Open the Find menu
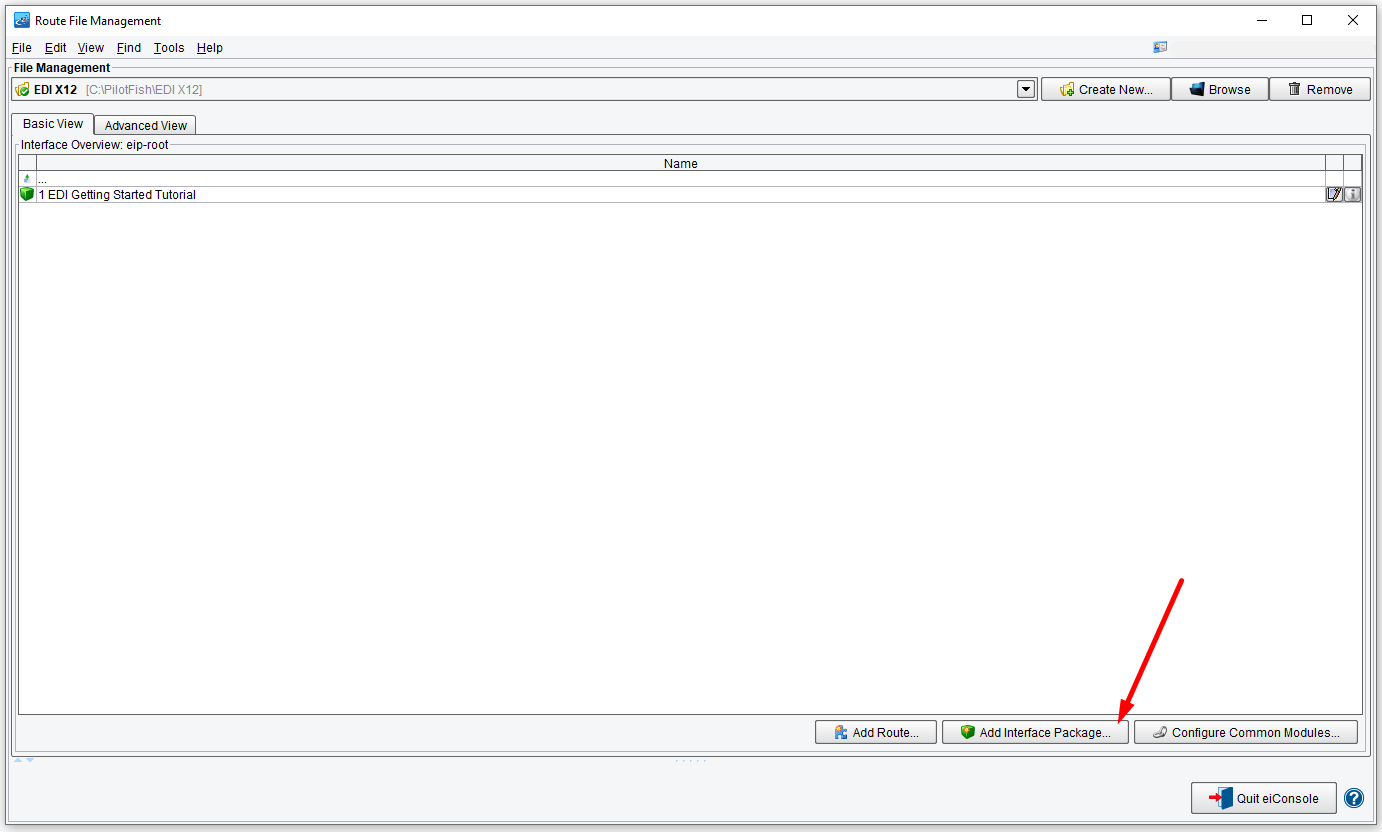This screenshot has width=1382, height=832. pos(129,48)
